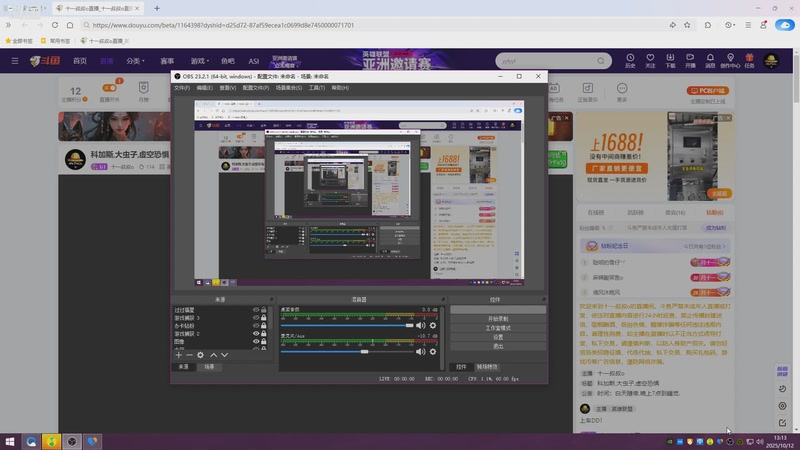The width and height of the screenshot is (800, 450).
Task: Click Douyu 下载 download icon
Action: pos(670,60)
